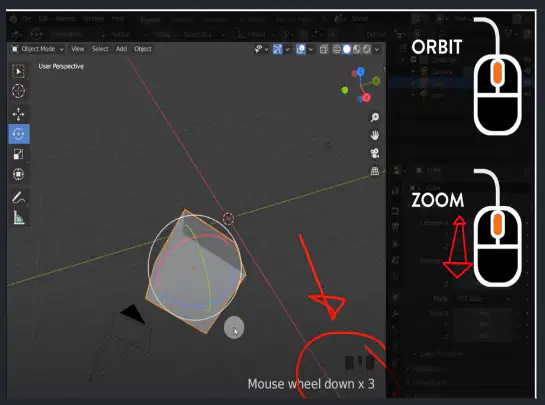Open the overlays dropdown arrow
Screen dimensions: 545x405
(x=311, y=49)
